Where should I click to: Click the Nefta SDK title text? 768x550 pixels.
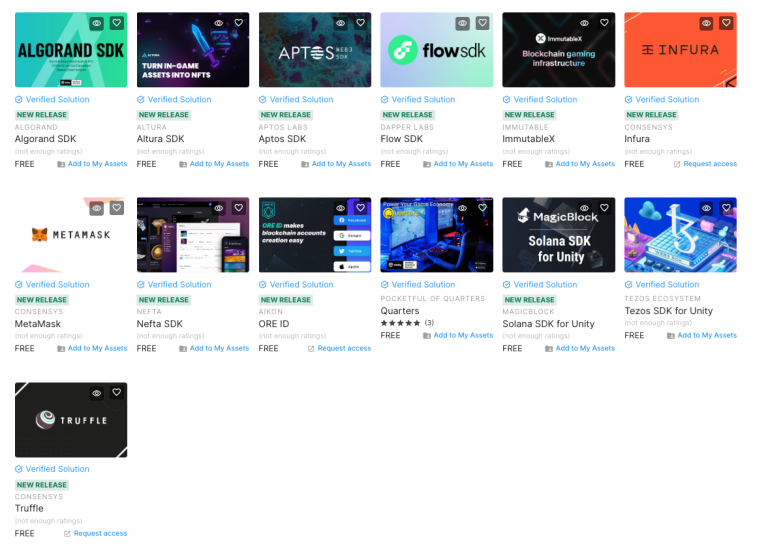point(160,324)
